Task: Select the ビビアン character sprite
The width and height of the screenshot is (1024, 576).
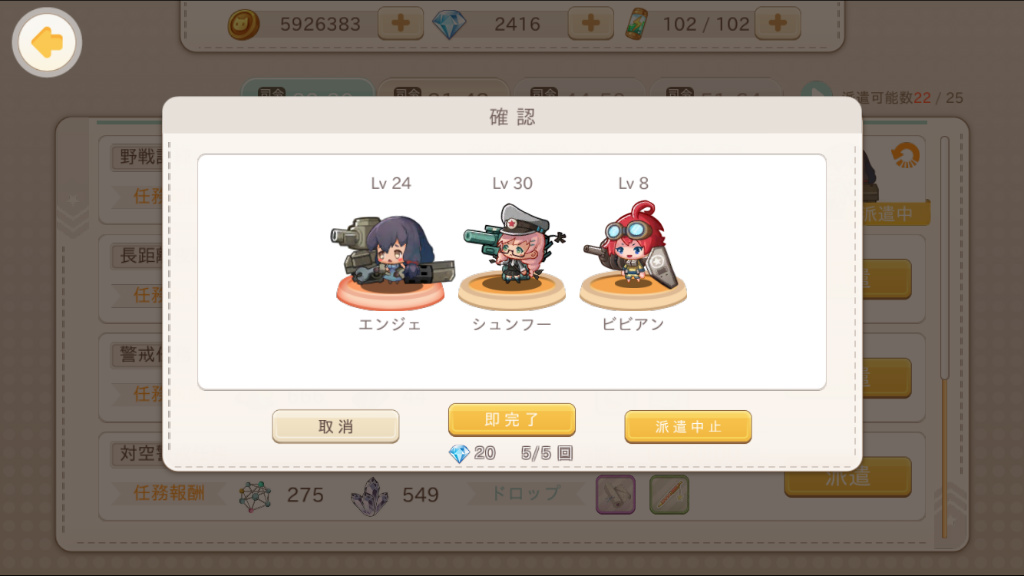Action: pyautogui.click(x=633, y=255)
